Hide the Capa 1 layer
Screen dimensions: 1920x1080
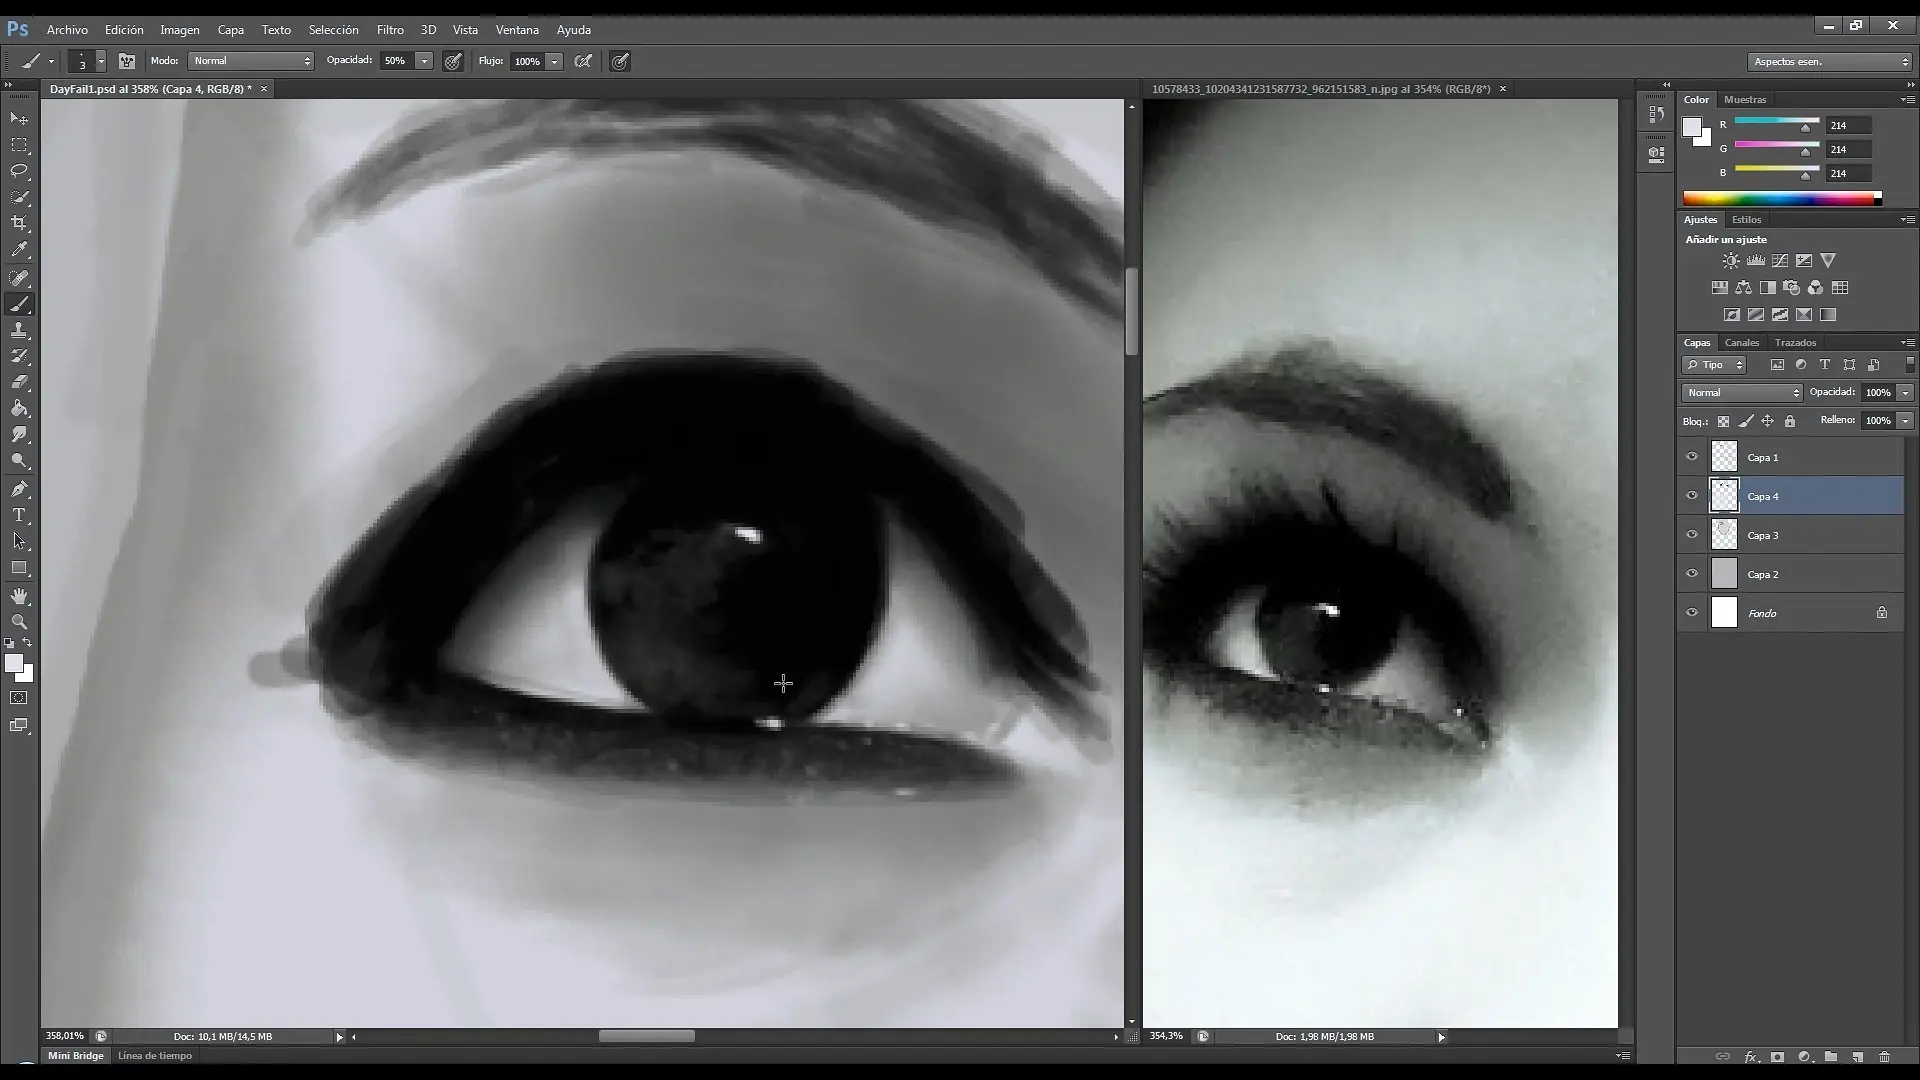click(x=1692, y=457)
